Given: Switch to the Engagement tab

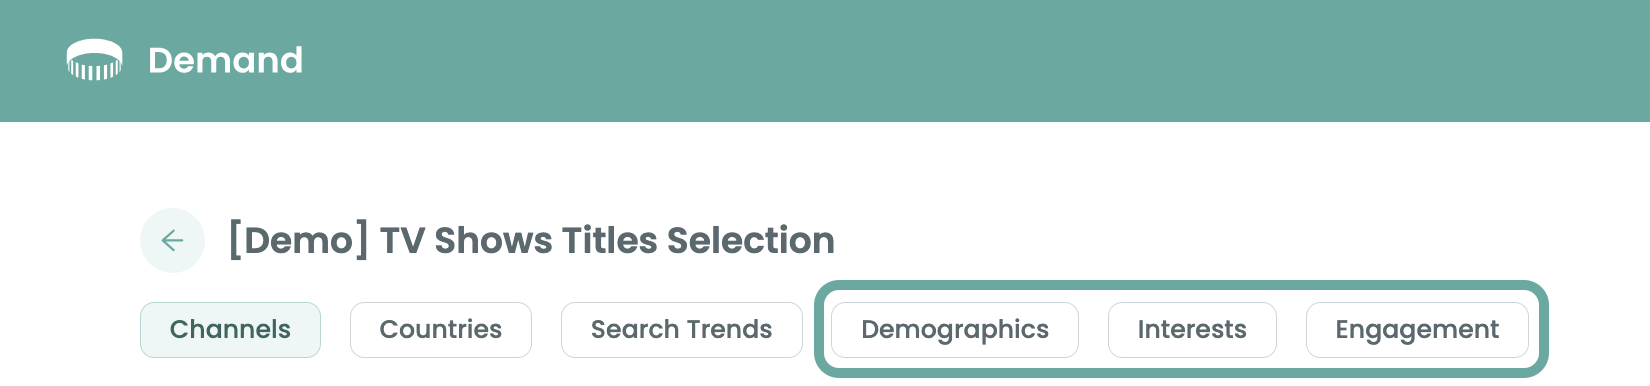Looking at the screenshot, I should [1417, 330].
